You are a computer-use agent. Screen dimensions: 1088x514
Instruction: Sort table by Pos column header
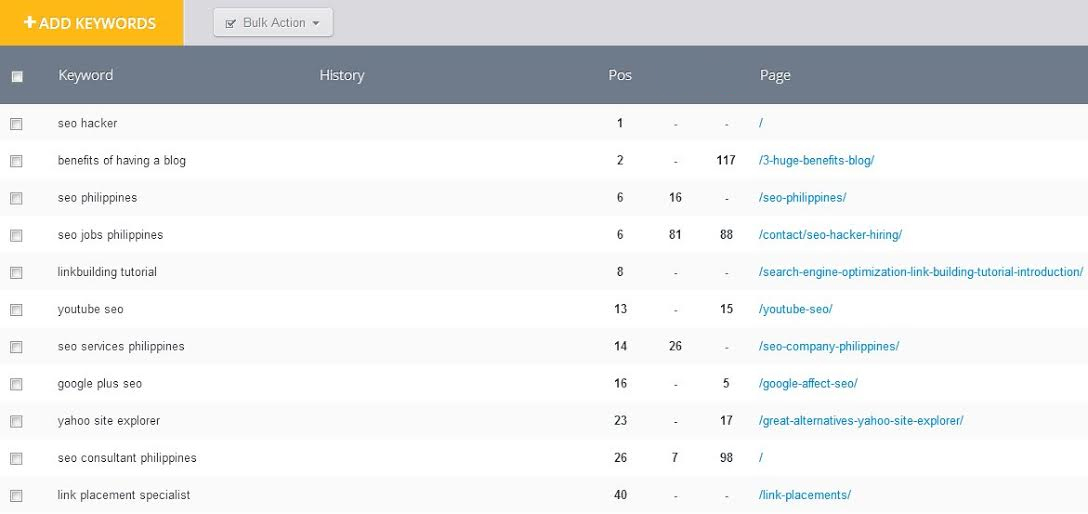point(620,75)
